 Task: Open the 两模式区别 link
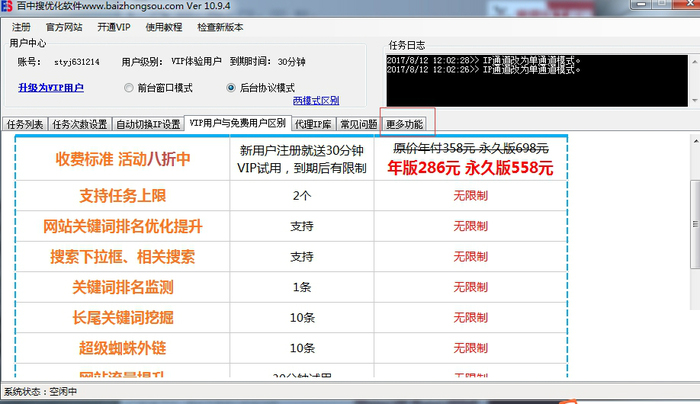[315, 101]
